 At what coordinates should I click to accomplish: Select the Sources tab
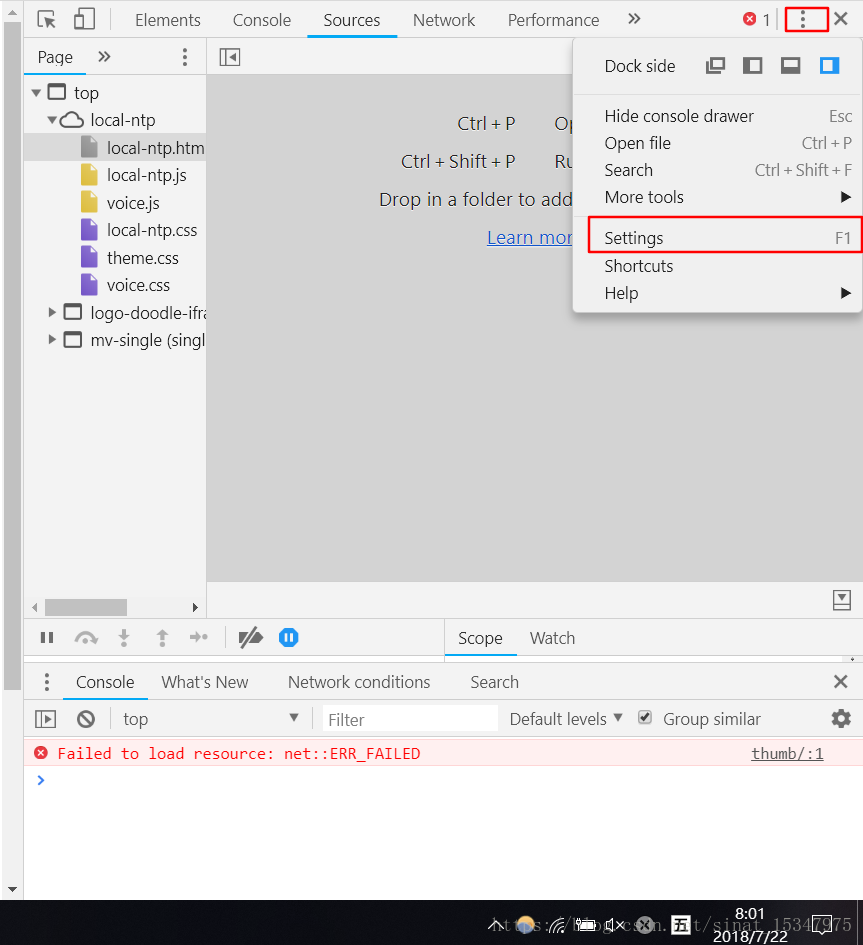coord(352,20)
